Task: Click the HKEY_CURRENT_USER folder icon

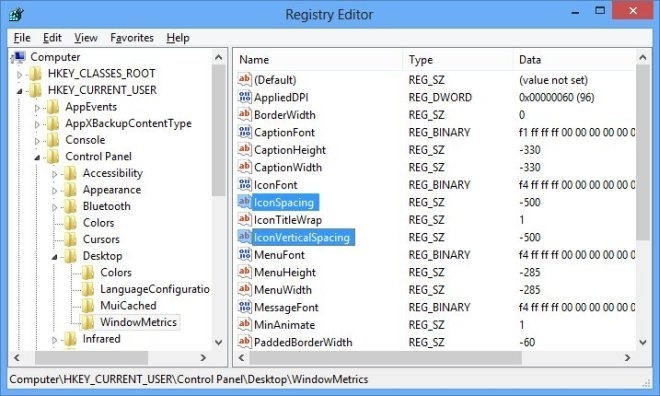Action: pyautogui.click(x=35, y=90)
